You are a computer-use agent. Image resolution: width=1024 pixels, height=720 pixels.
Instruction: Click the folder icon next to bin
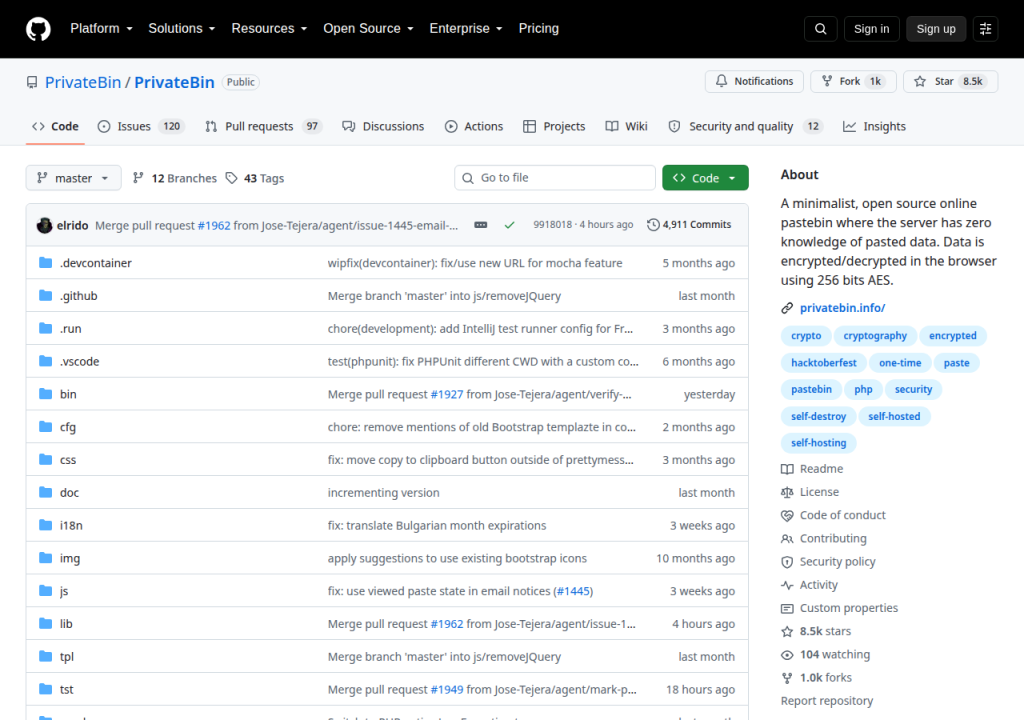[x=46, y=394]
